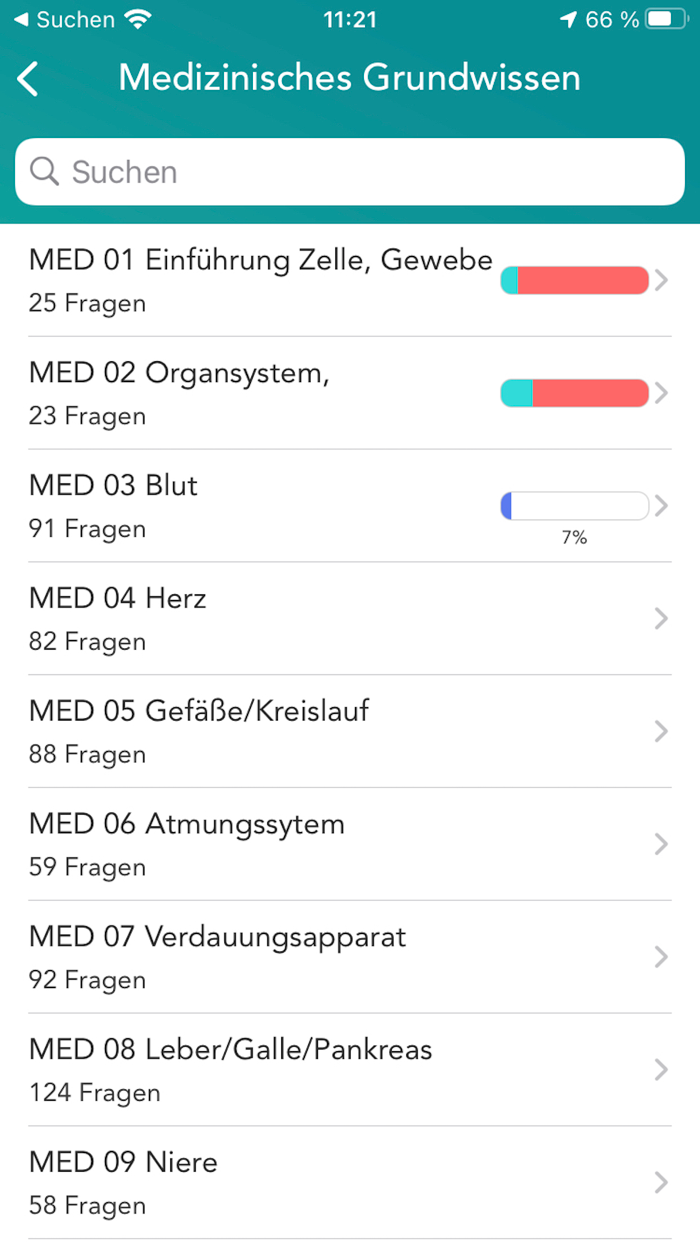
Task: Tap the back arrow to leave Medizinisches Grundwissen
Action: point(28,77)
